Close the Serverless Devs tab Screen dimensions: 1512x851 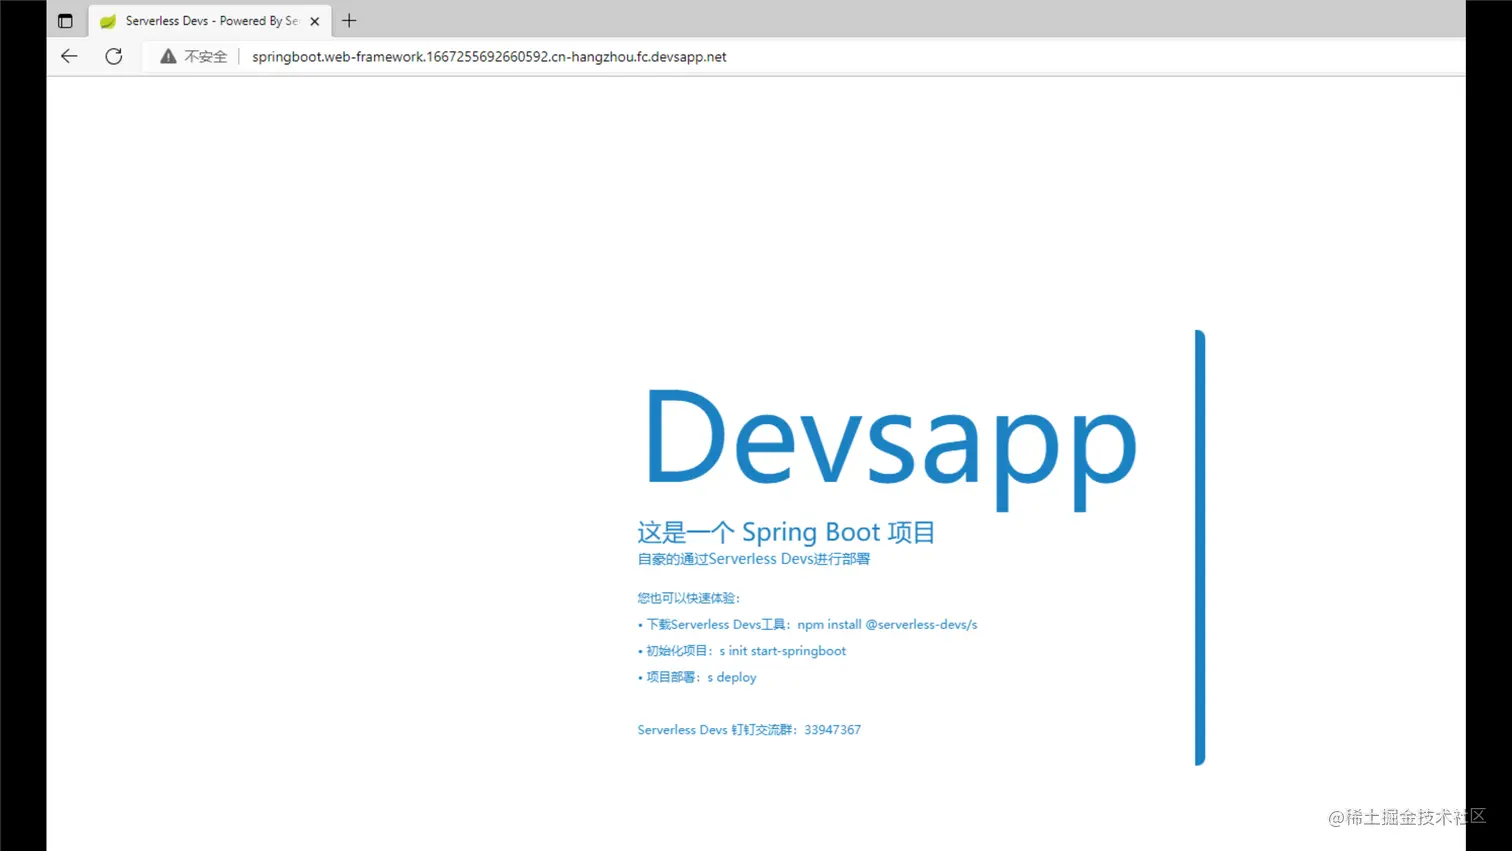(x=314, y=20)
